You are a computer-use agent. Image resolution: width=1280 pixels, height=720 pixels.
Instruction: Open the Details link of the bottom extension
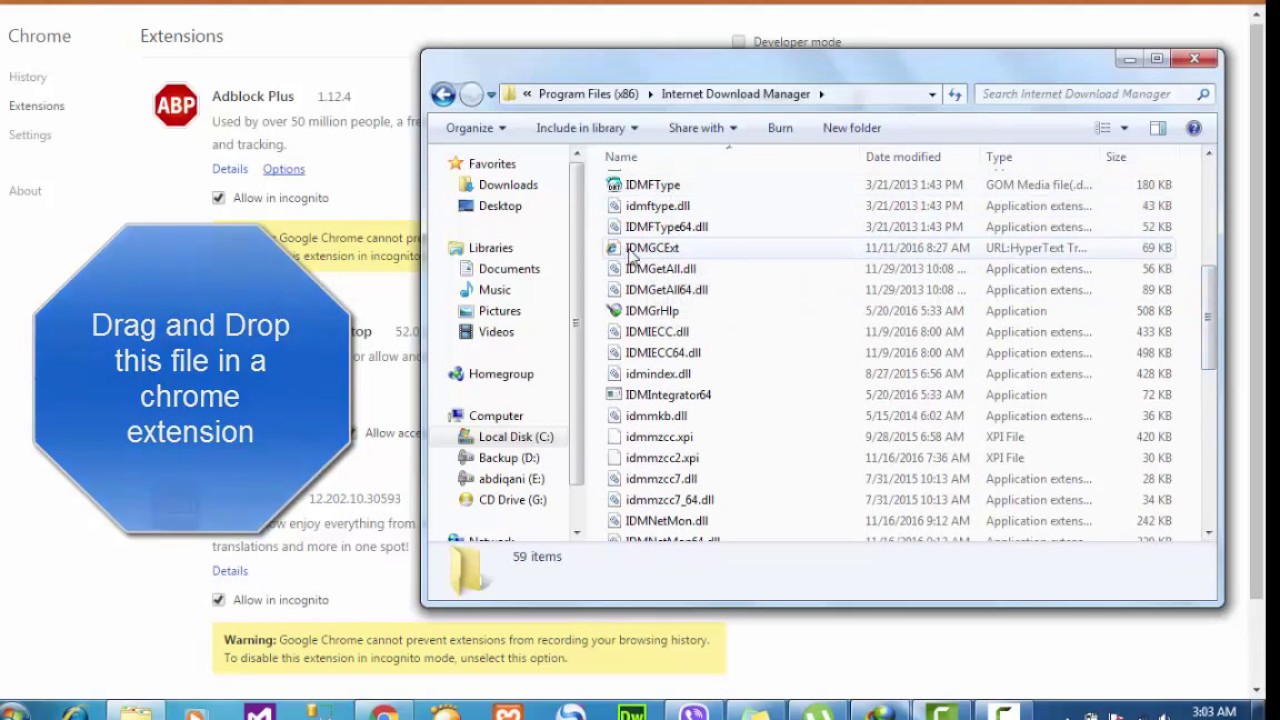tap(230, 571)
